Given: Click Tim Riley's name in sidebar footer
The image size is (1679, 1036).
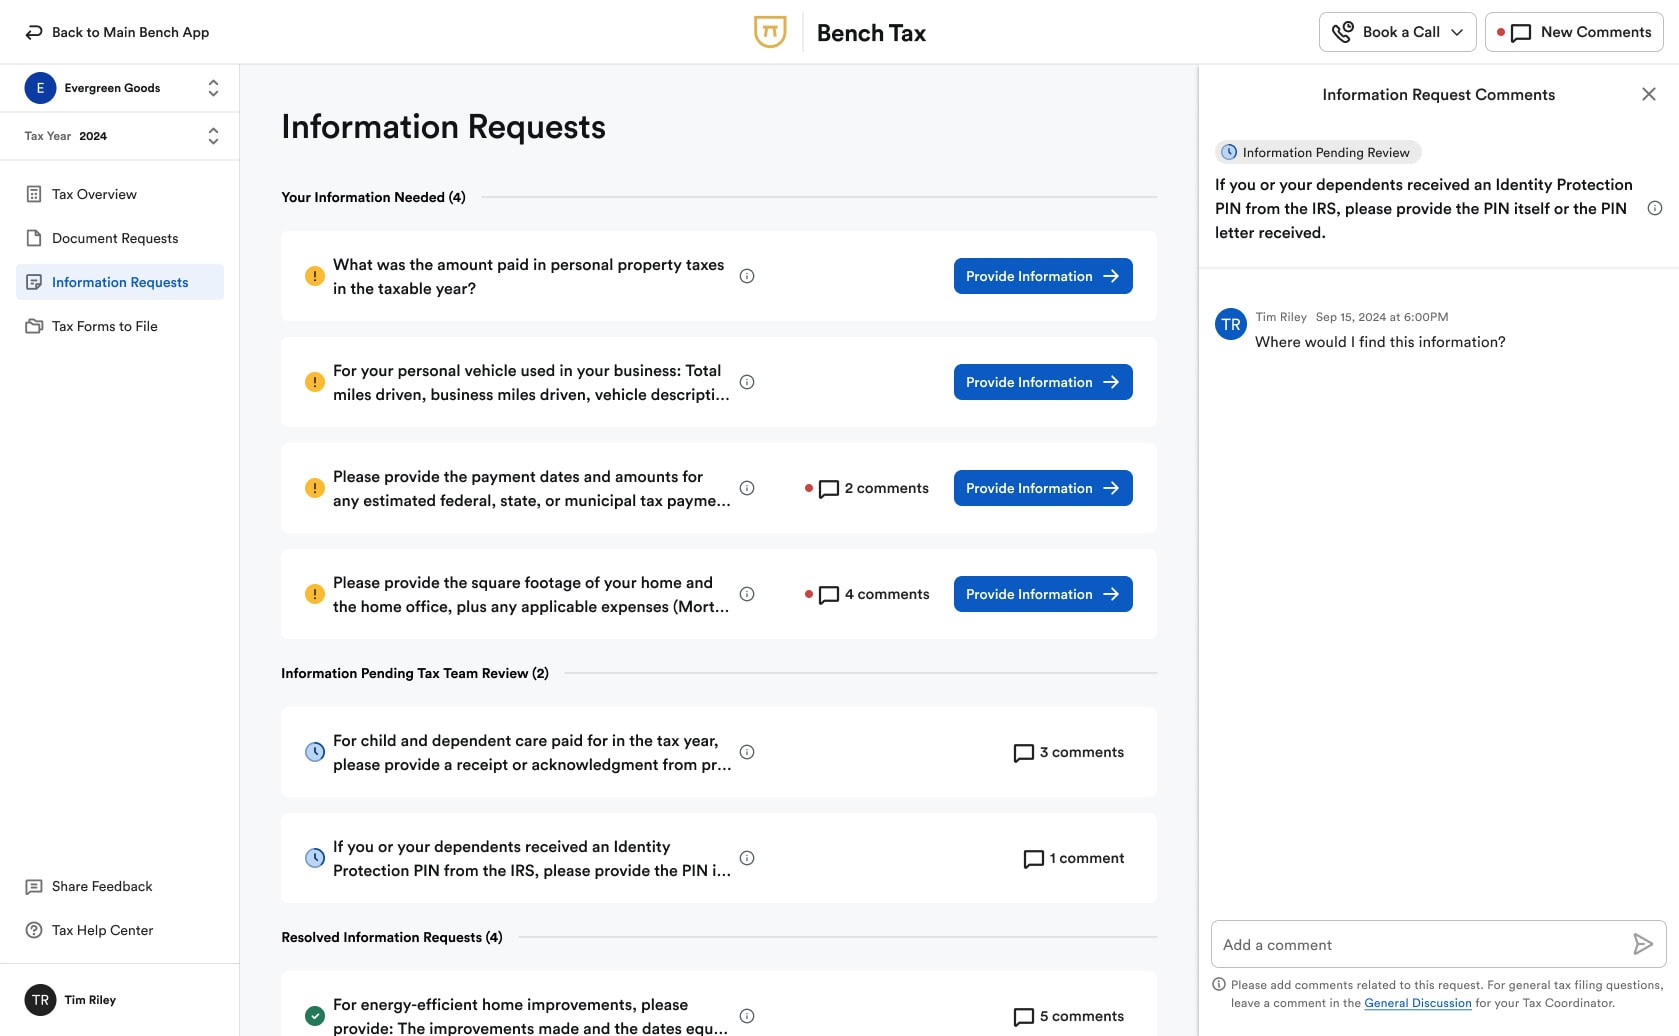Looking at the screenshot, I should [90, 1000].
